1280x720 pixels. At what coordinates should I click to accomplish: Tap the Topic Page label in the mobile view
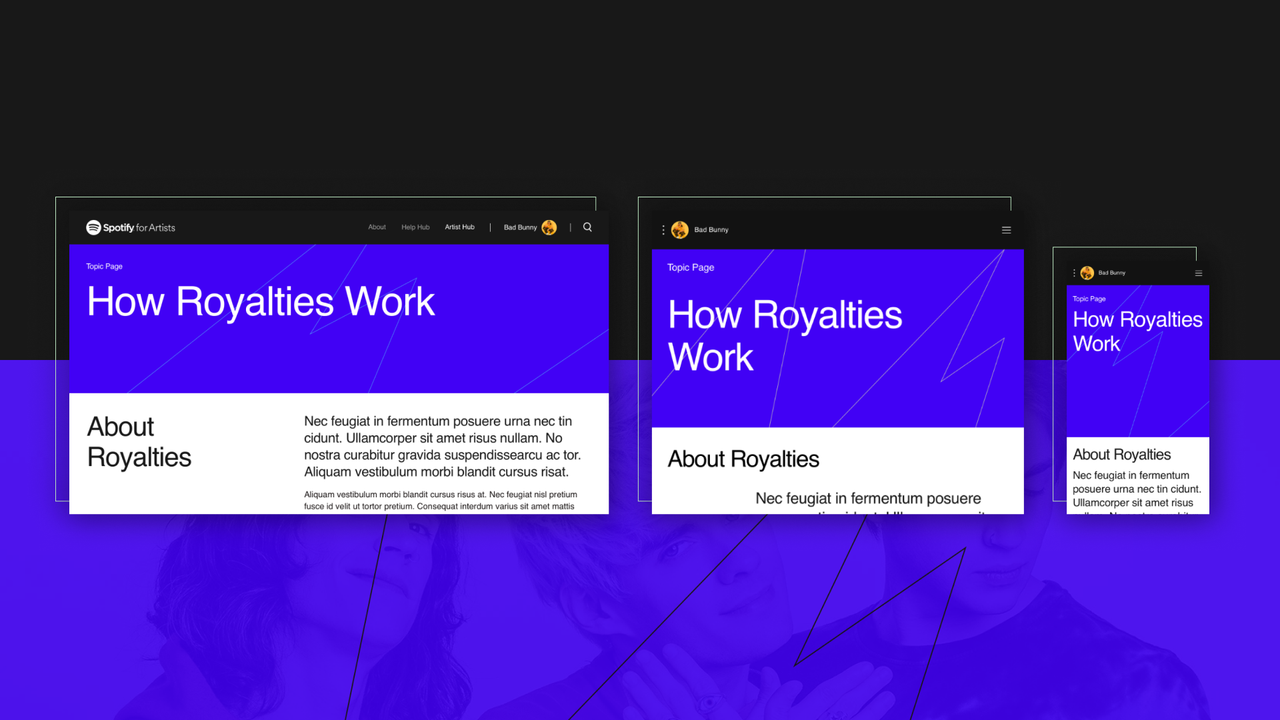(1089, 299)
